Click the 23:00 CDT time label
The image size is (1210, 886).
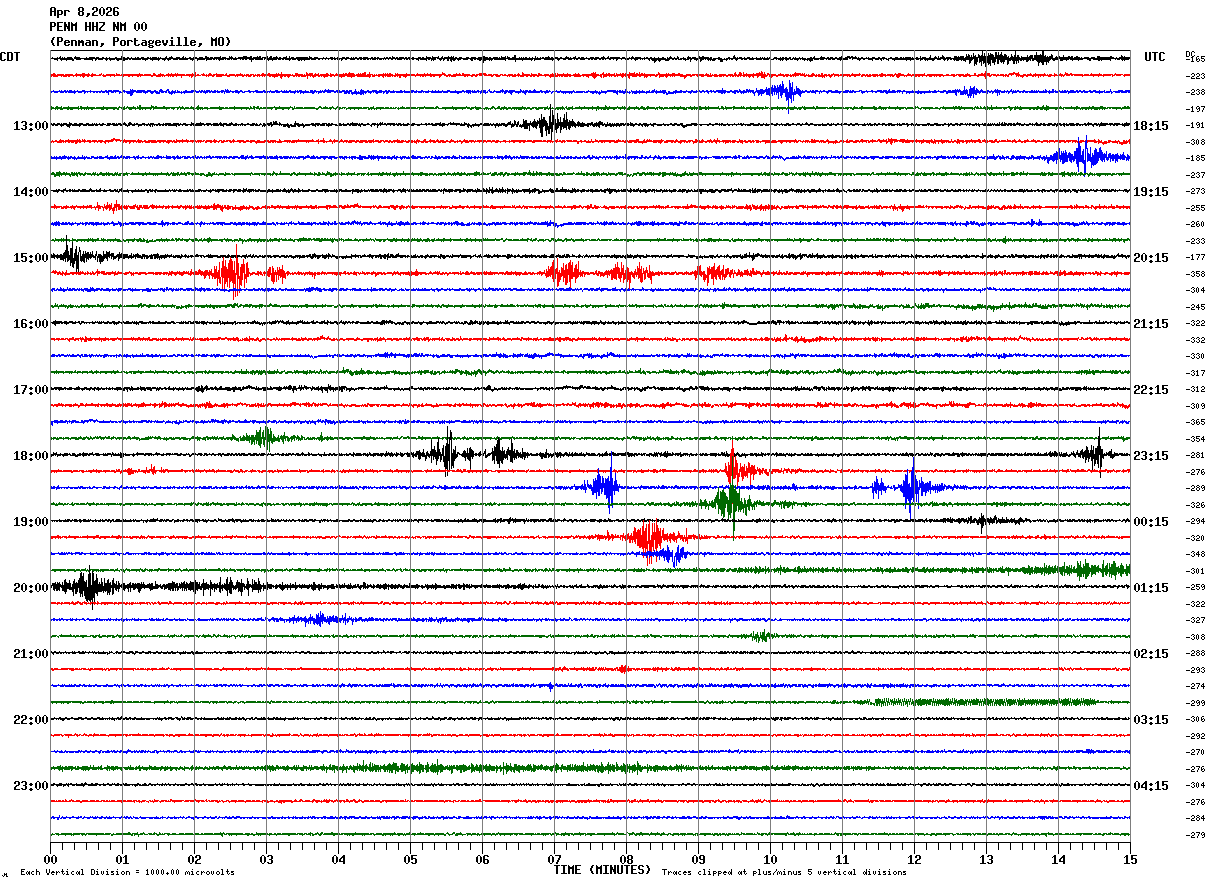click(30, 785)
